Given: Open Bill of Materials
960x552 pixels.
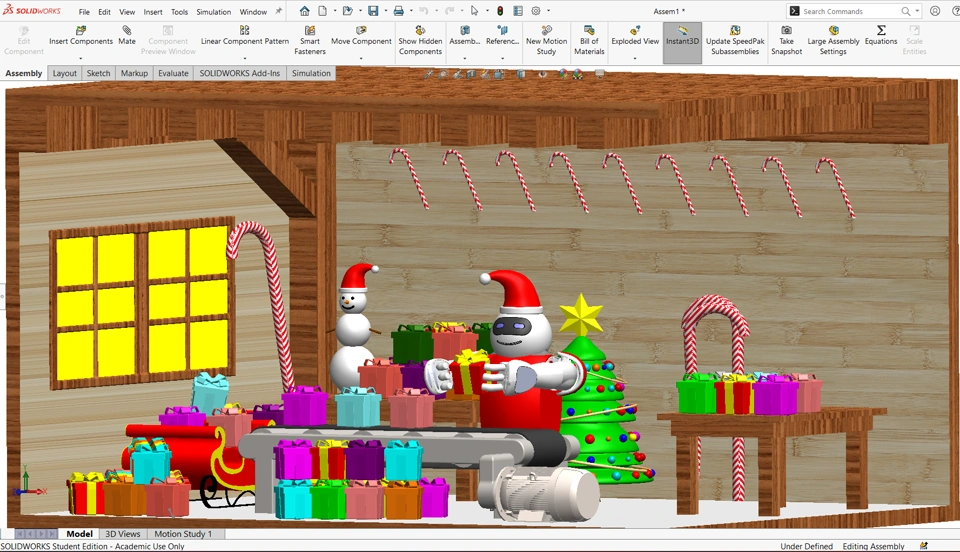Looking at the screenshot, I should pyautogui.click(x=589, y=41).
